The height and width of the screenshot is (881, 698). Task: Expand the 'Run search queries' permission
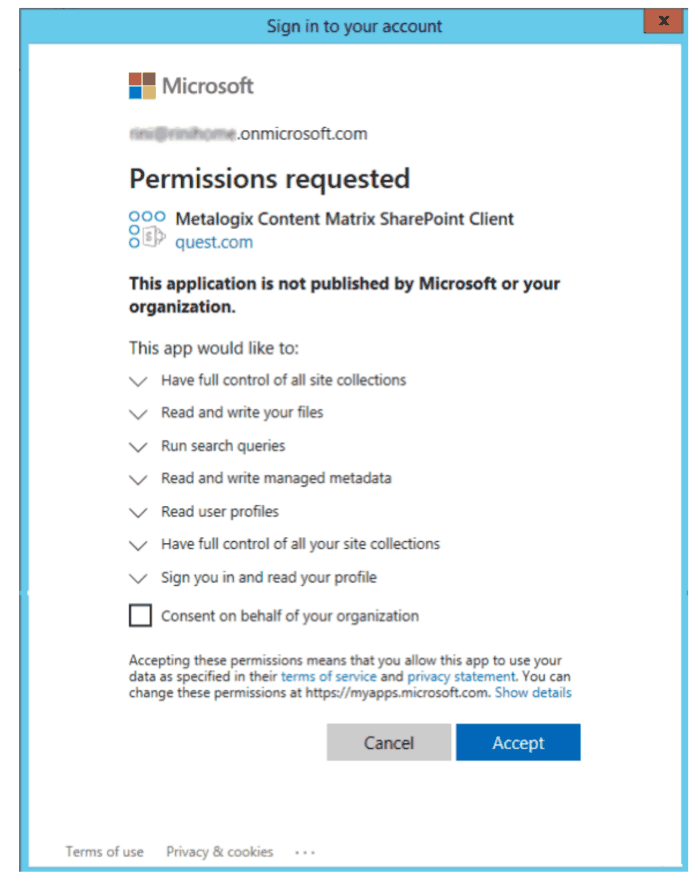tap(138, 446)
